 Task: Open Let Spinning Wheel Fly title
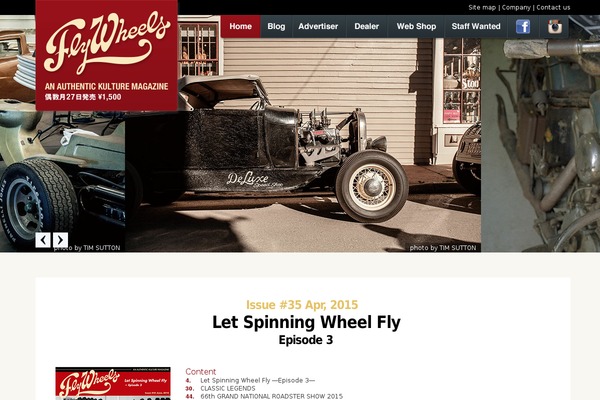306,322
